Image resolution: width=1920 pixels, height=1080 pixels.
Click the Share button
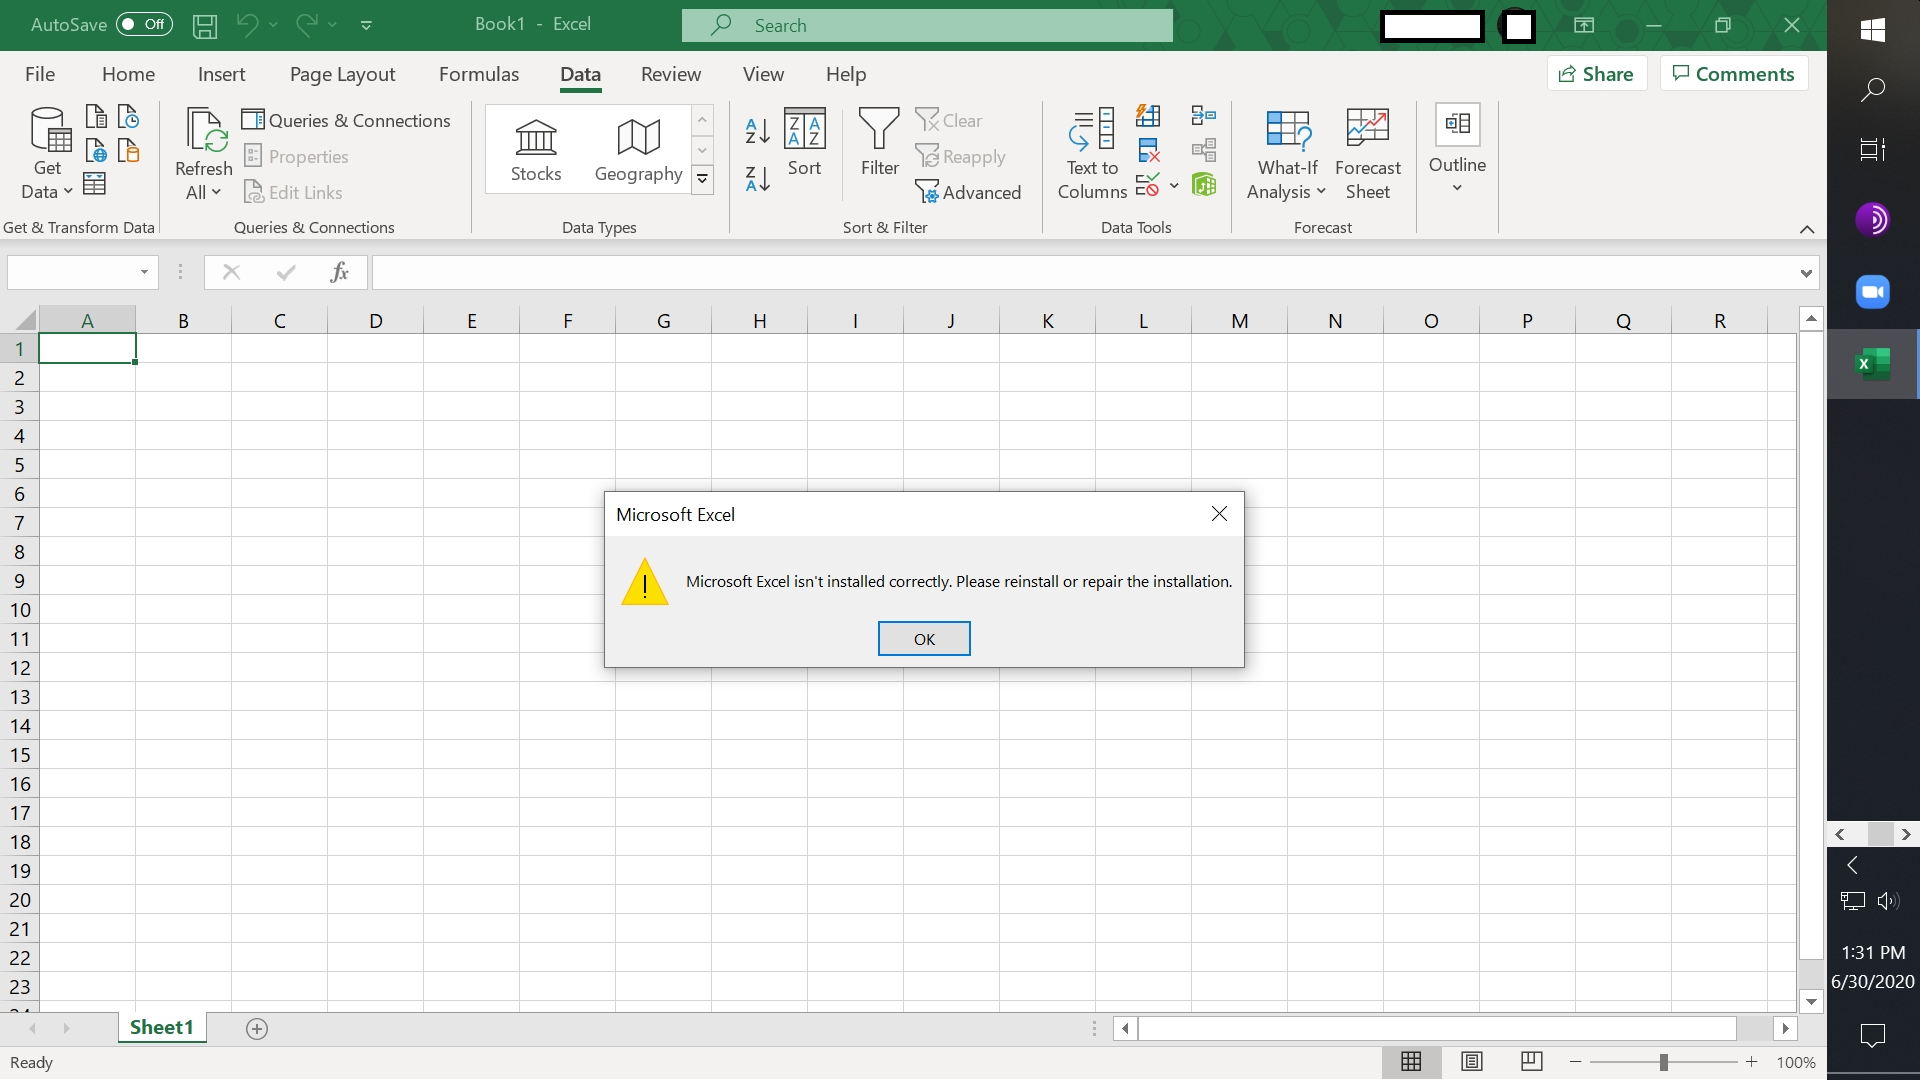(x=1597, y=74)
